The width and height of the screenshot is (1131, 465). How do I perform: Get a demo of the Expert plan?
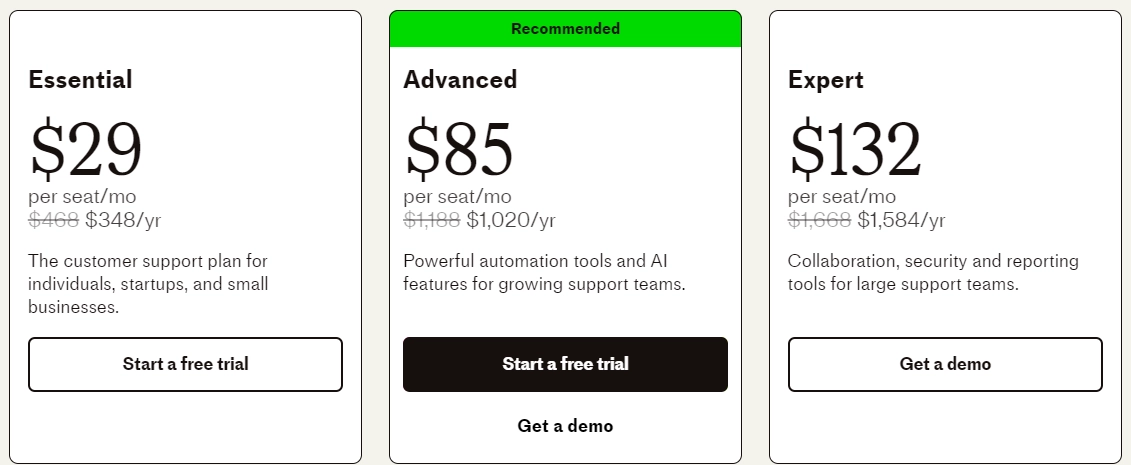945,364
